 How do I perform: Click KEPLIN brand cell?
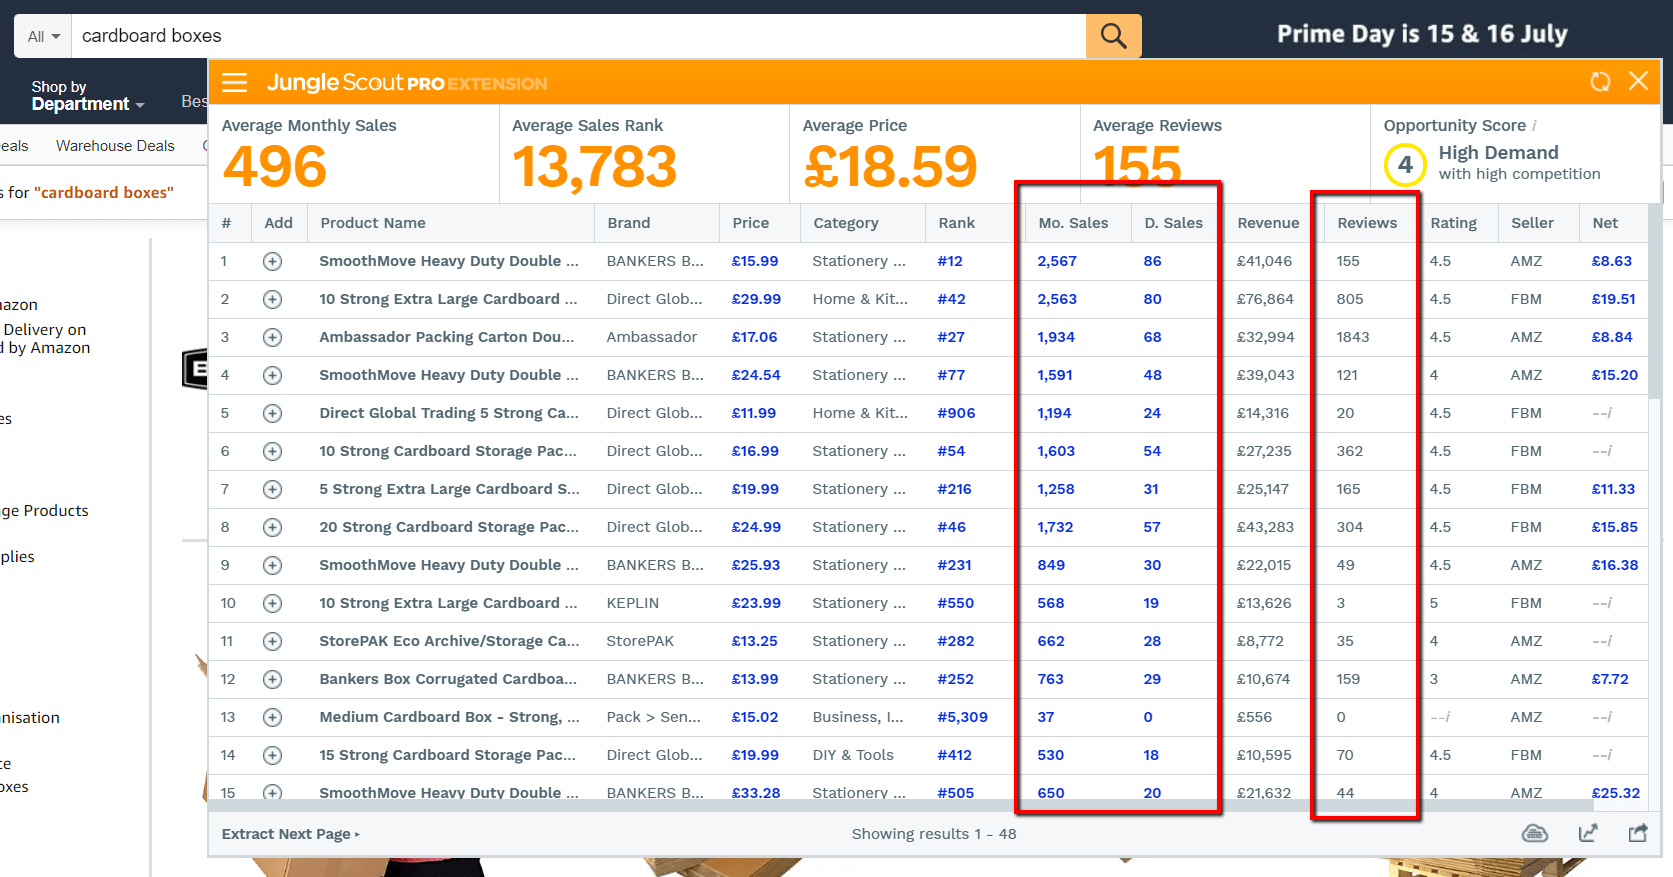(633, 603)
